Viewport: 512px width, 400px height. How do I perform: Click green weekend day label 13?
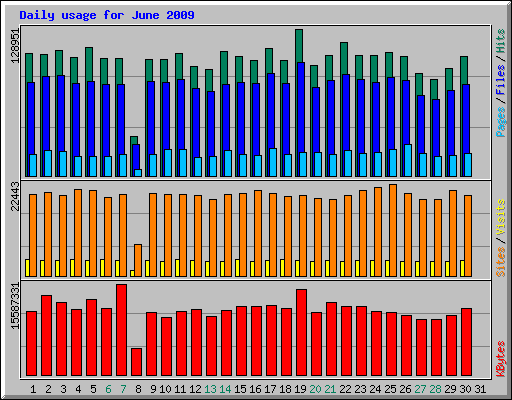pos(210,389)
